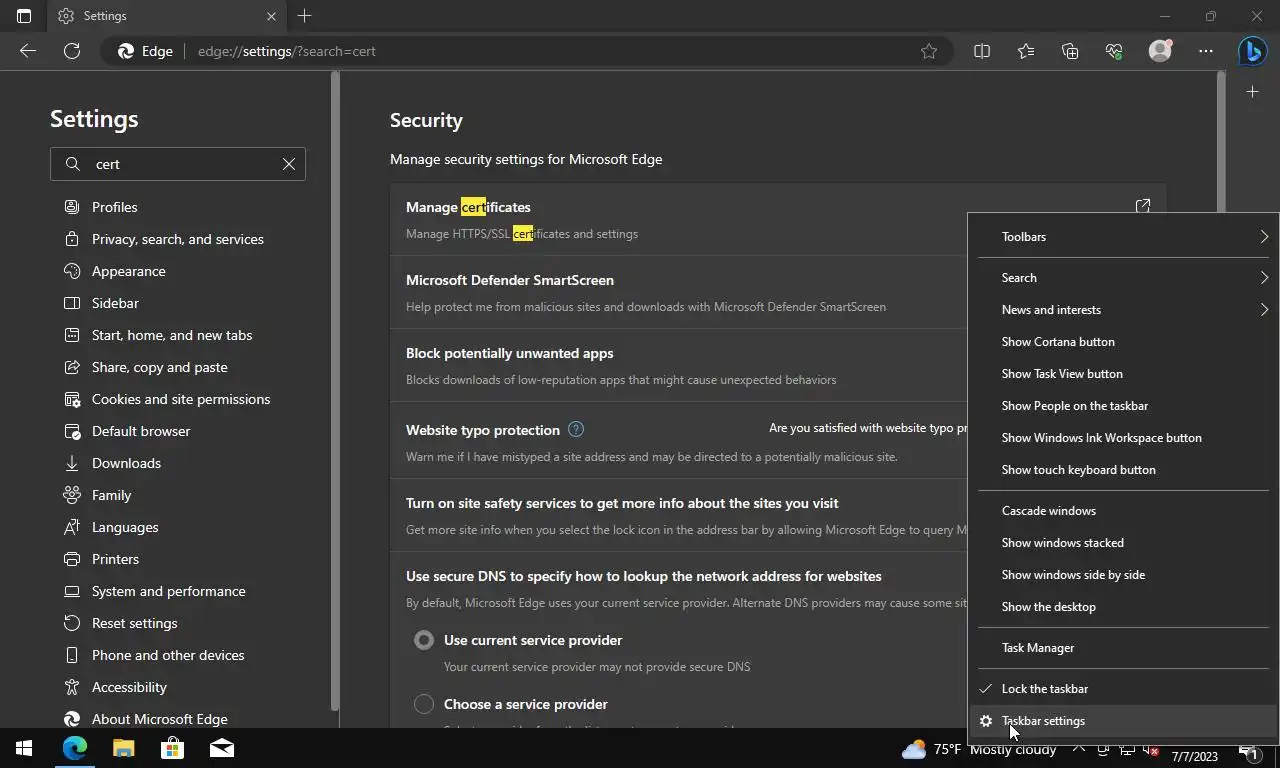Viewport: 1280px width, 768px height.
Task: Close the Settings tab
Action: (x=271, y=16)
